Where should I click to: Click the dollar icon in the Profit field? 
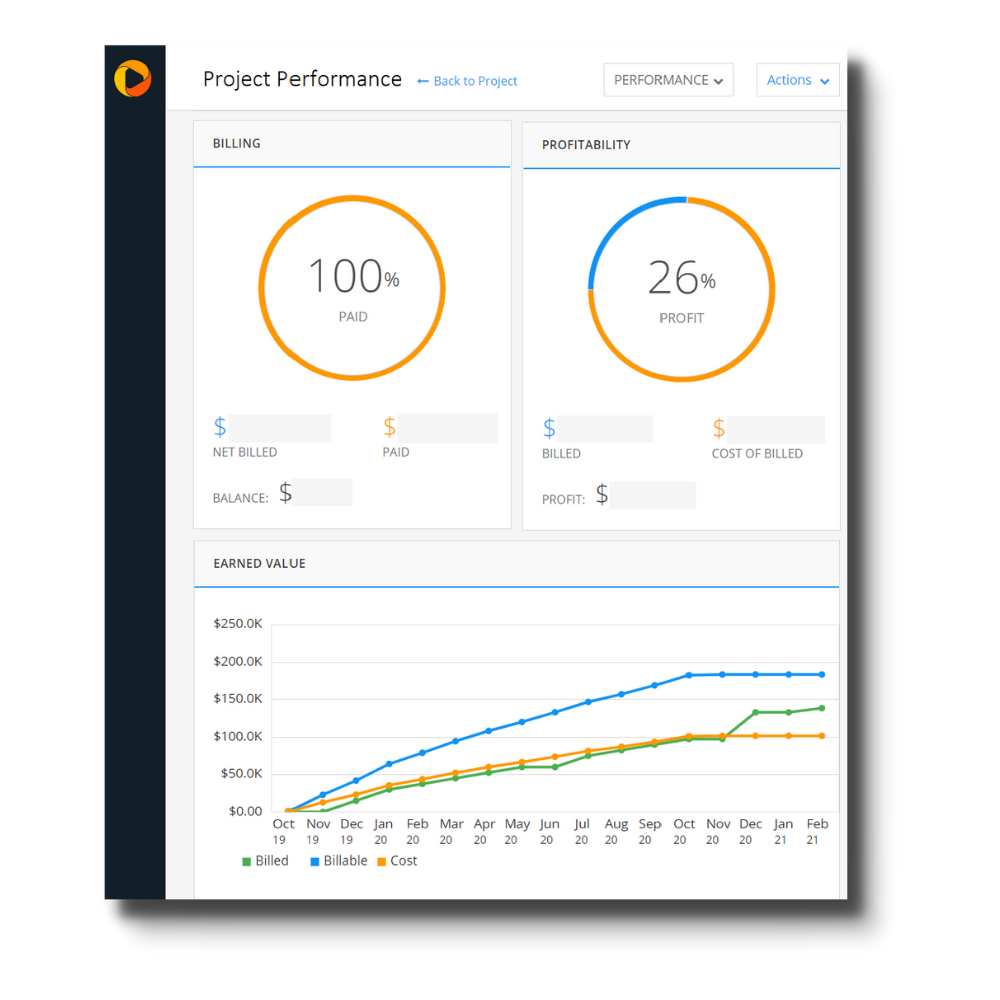pos(601,493)
